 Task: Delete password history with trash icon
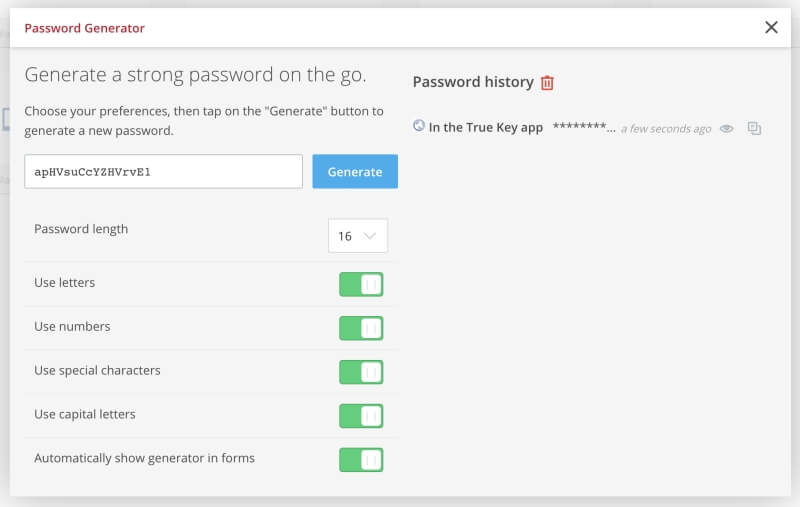point(547,83)
